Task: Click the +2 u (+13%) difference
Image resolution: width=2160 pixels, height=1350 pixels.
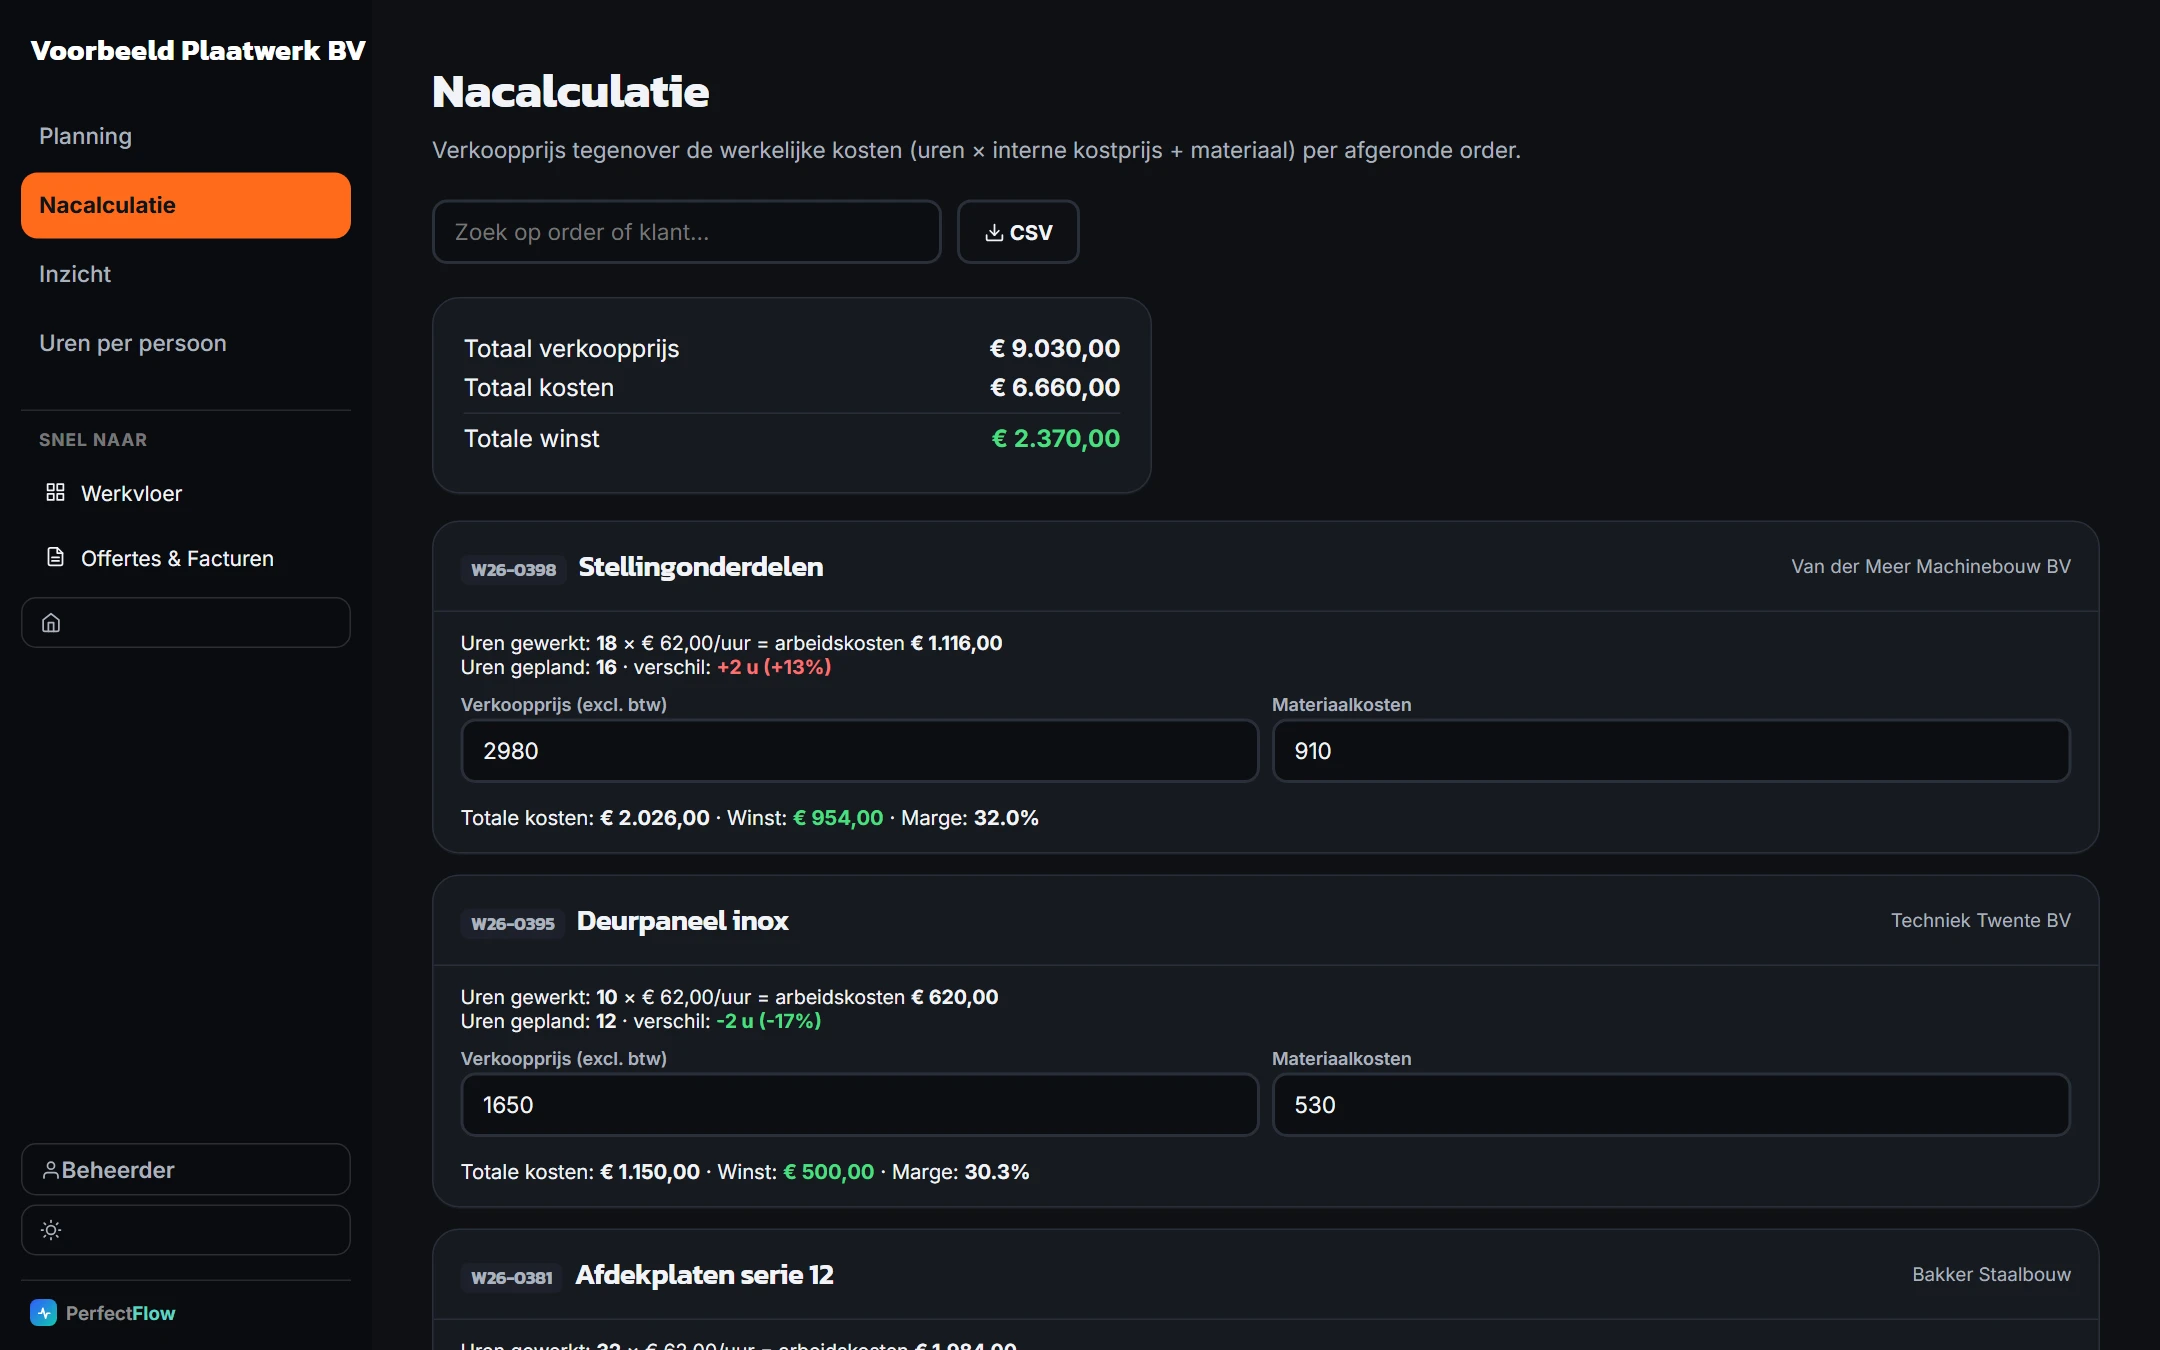Action: coord(774,667)
